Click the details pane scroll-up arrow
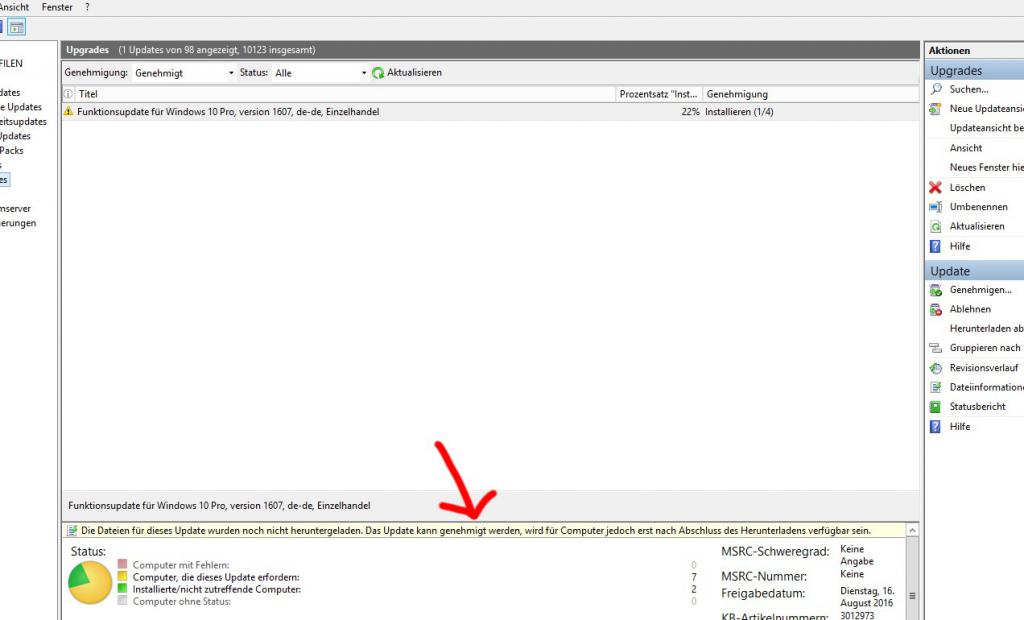This screenshot has height=620, width=1024. click(x=912, y=530)
